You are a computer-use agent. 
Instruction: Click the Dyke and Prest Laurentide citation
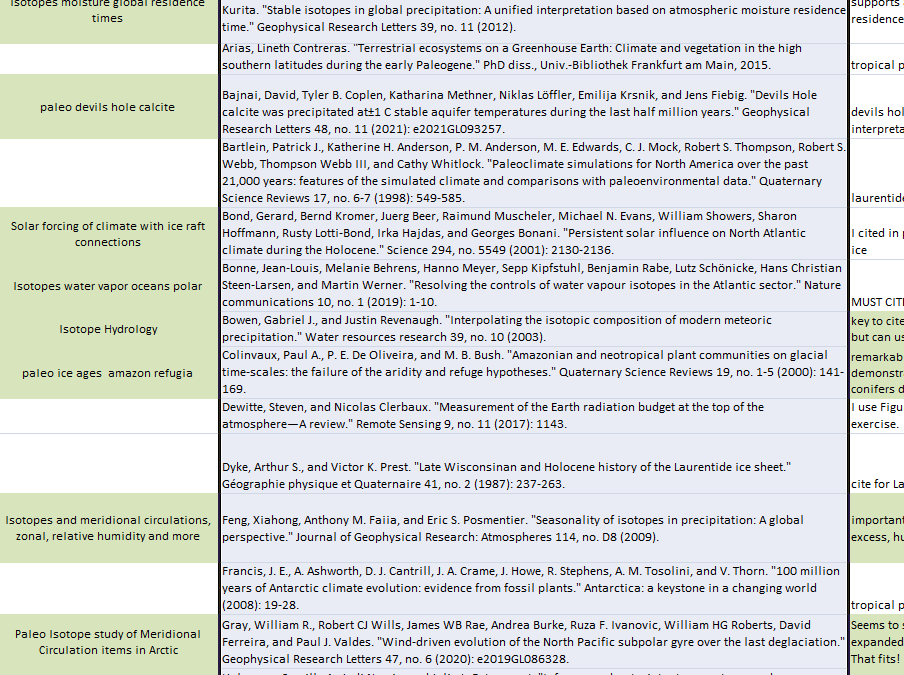[x=533, y=475]
